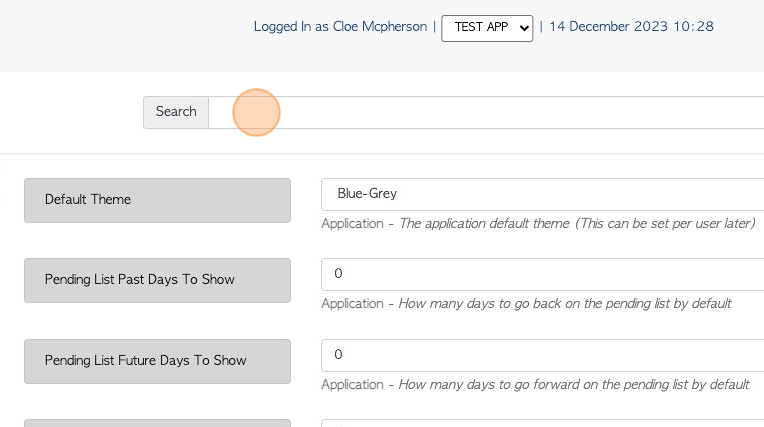Click the italic days to go forward description
The image size is (764, 427).
(574, 385)
